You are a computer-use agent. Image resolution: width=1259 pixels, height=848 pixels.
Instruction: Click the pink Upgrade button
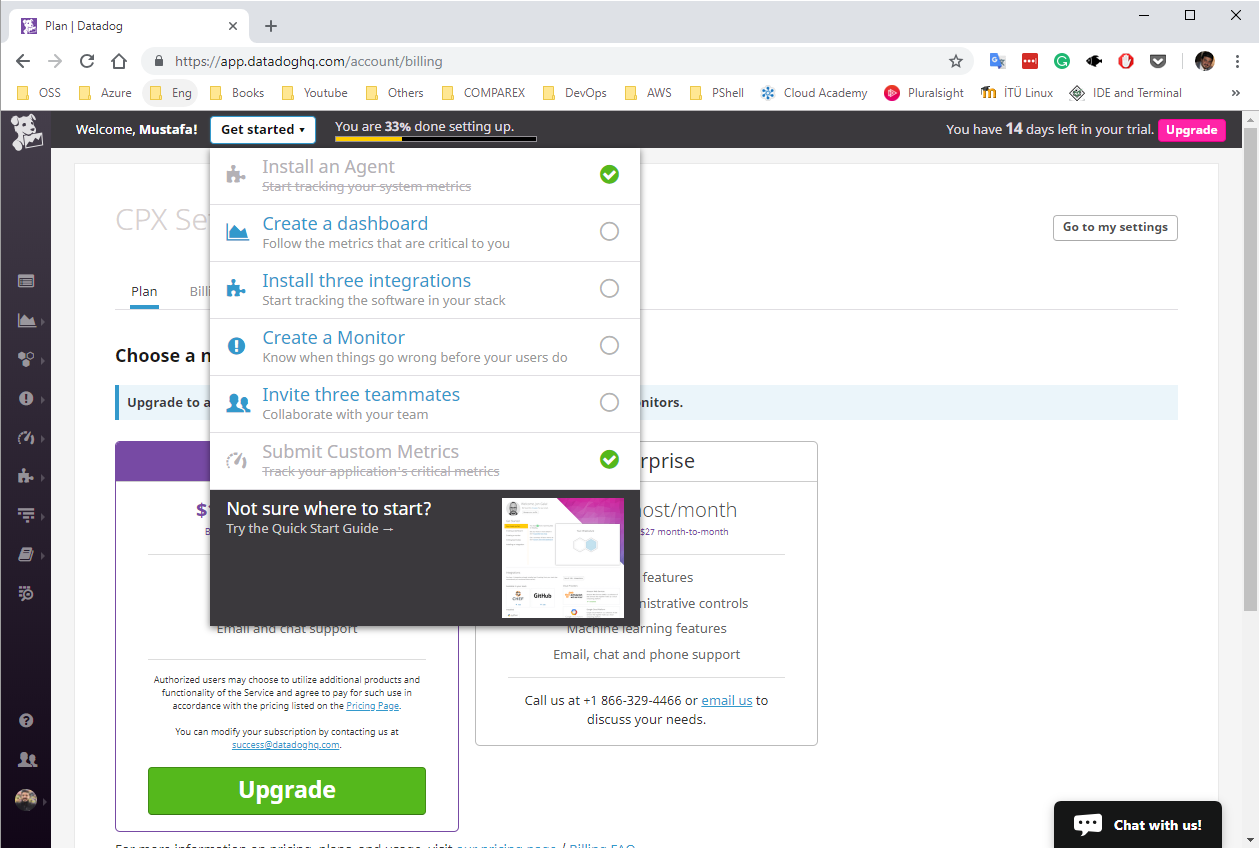coord(1191,130)
